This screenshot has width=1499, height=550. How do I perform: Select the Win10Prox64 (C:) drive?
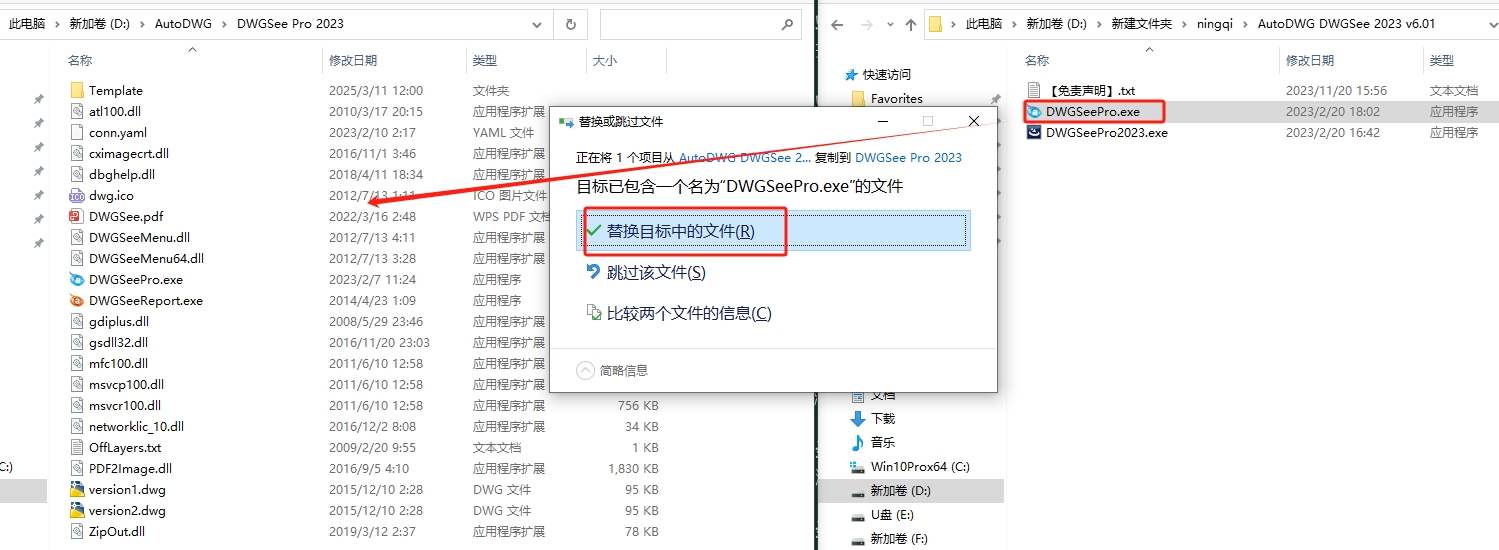[x=910, y=466]
